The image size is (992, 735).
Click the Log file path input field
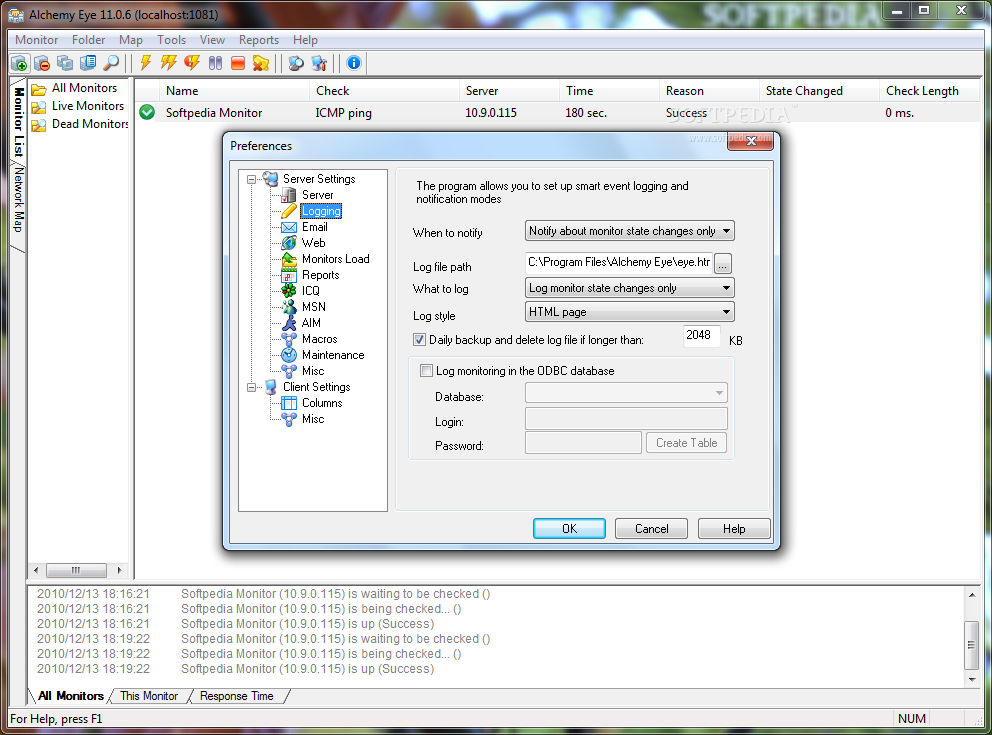619,262
